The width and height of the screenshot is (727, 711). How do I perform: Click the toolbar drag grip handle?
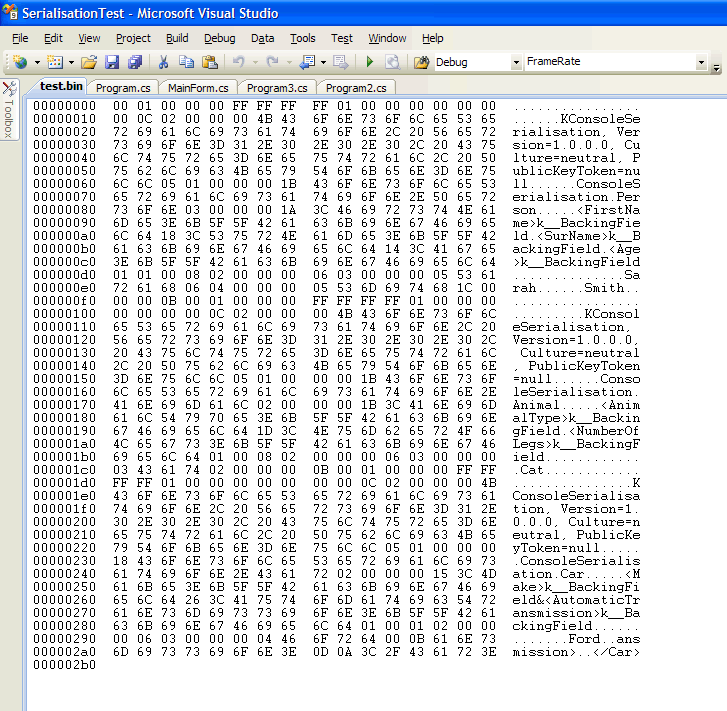pyautogui.click(x=7, y=62)
